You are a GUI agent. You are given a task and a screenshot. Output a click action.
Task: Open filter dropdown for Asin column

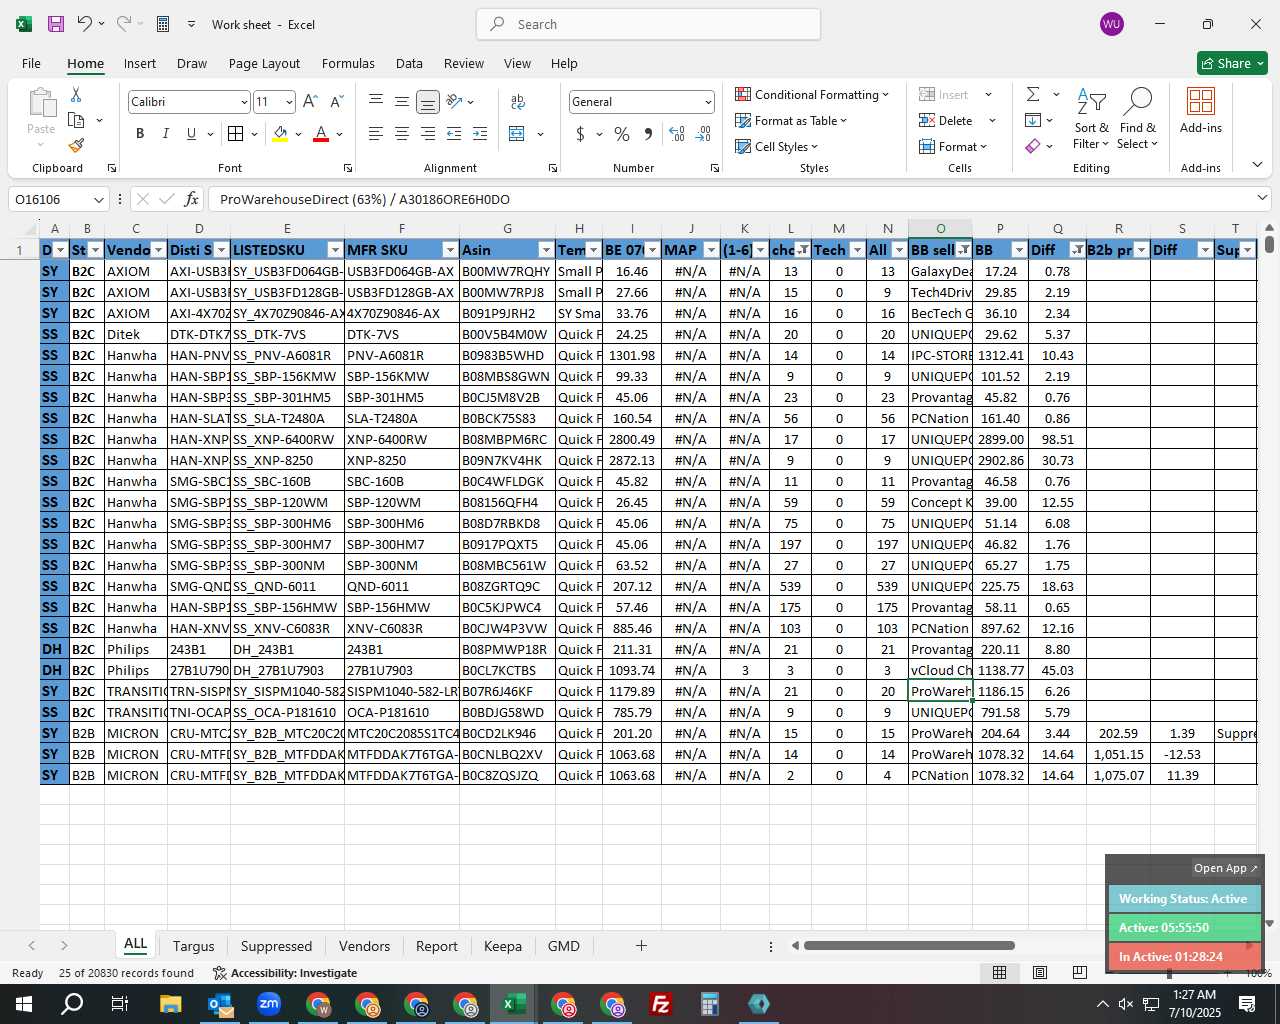click(546, 250)
